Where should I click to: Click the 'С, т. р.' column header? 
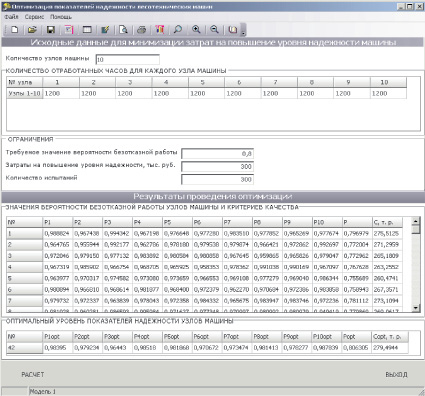coord(387,222)
